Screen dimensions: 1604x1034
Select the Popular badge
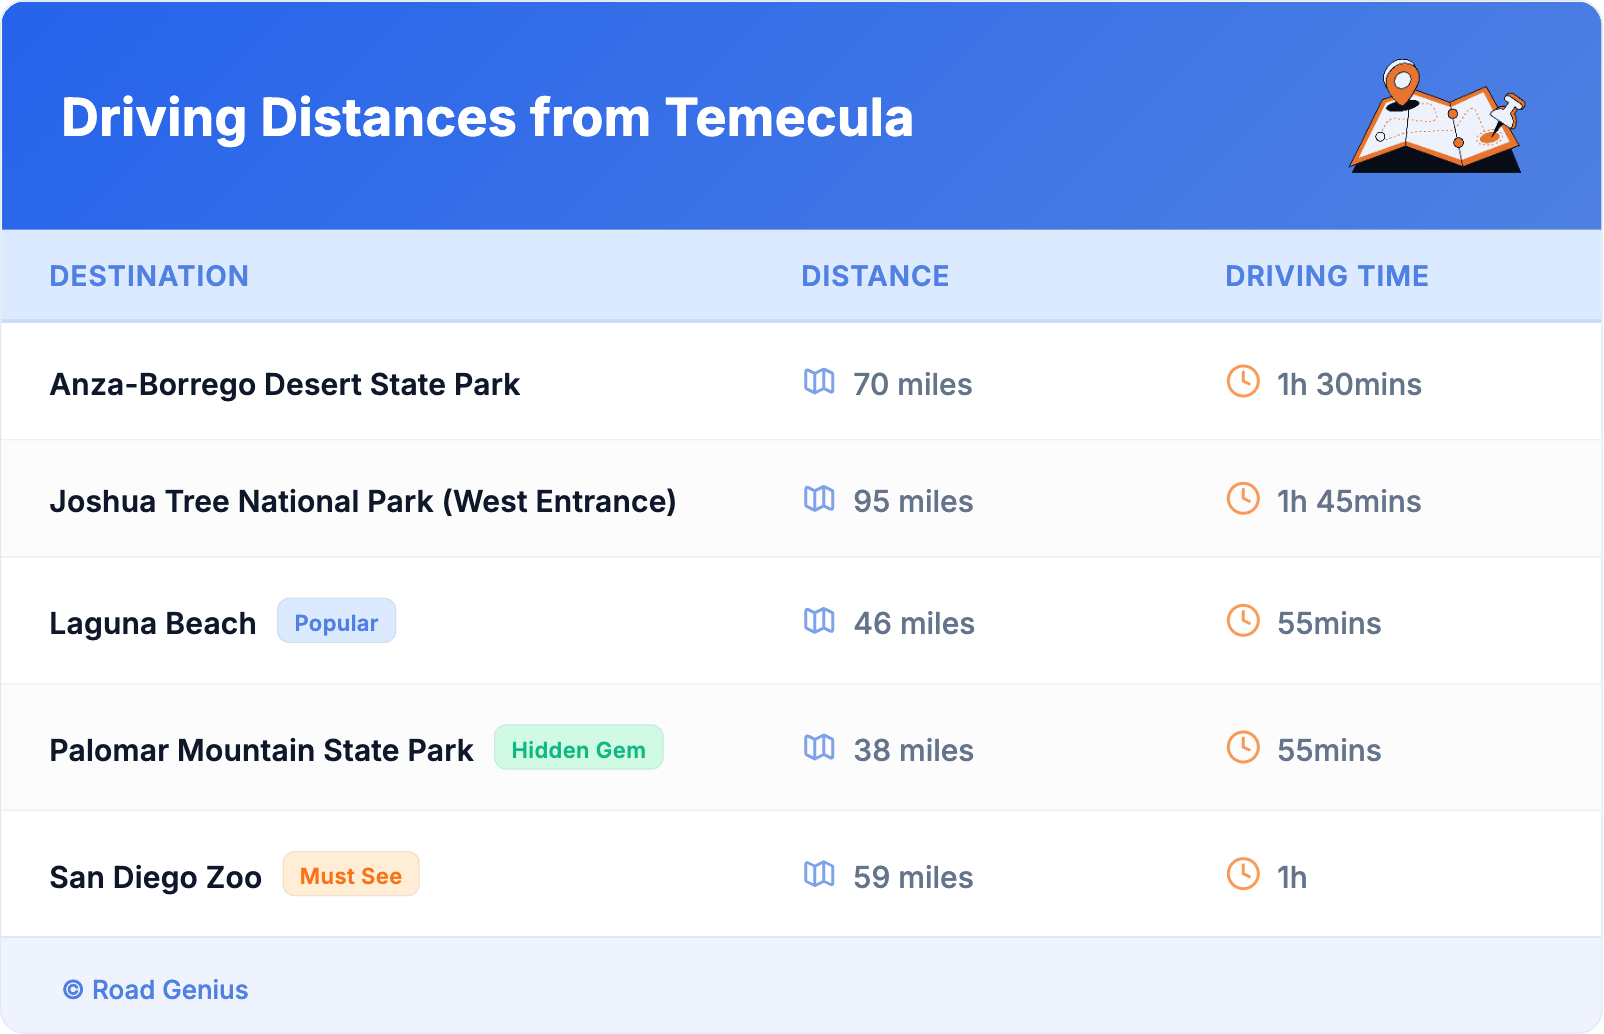(x=336, y=622)
